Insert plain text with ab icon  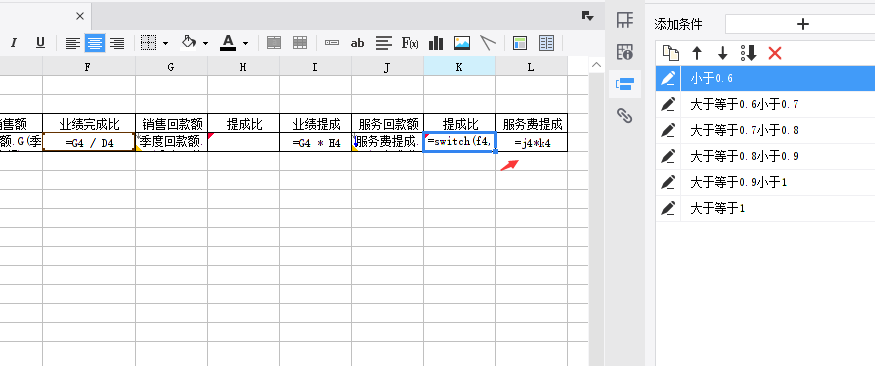tap(357, 43)
